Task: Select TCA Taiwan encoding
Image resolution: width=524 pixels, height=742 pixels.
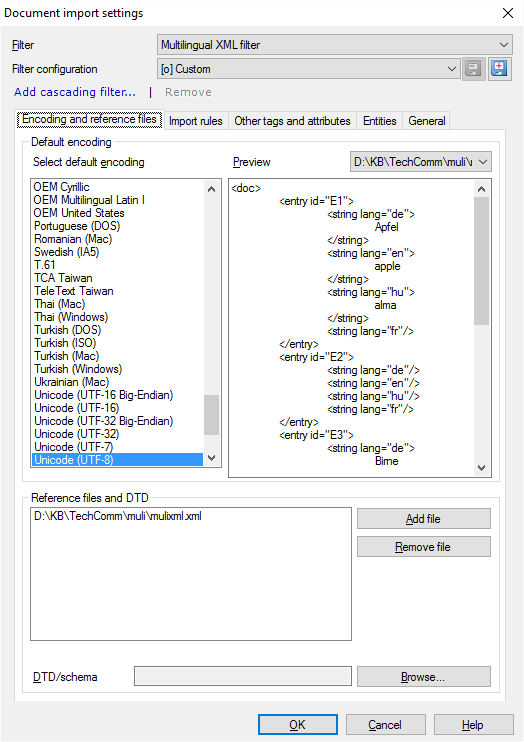Action: tap(117, 278)
